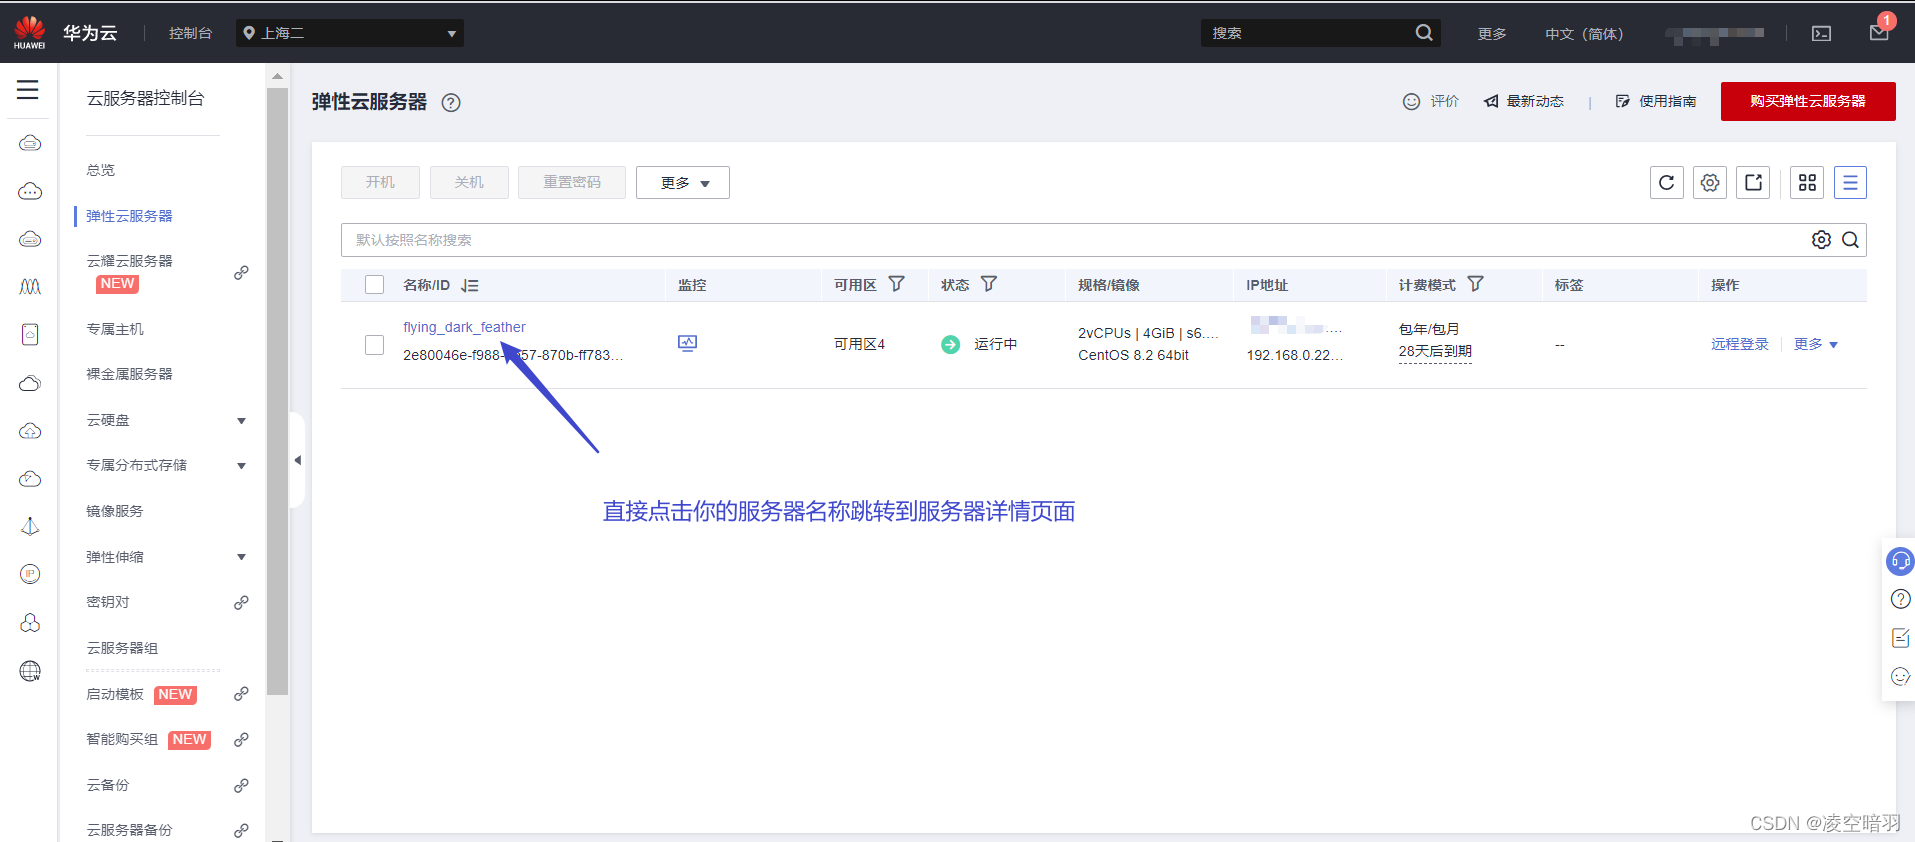1915x842 pixels.
Task: Open the message mailbox with notification badge
Action: 1879,32
